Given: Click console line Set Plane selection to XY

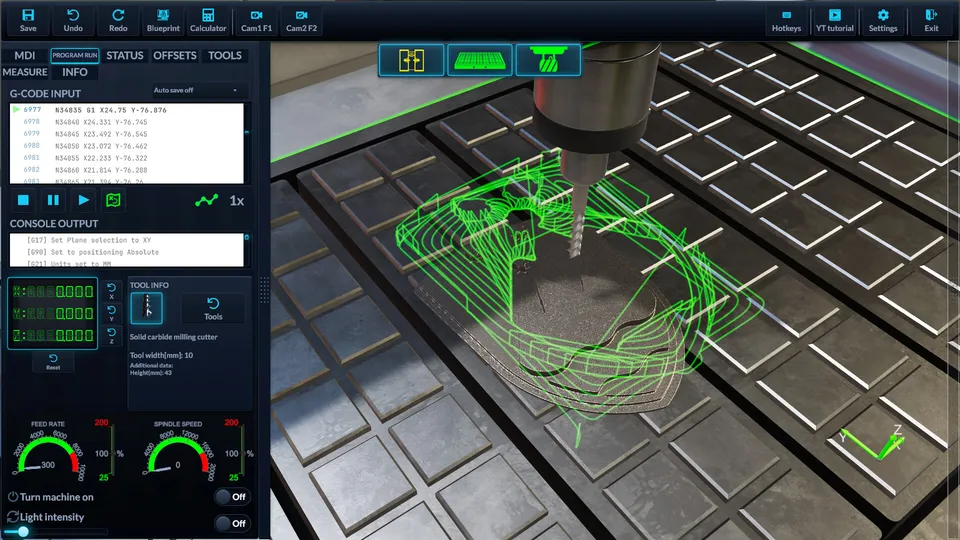Looking at the screenshot, I should (89, 240).
